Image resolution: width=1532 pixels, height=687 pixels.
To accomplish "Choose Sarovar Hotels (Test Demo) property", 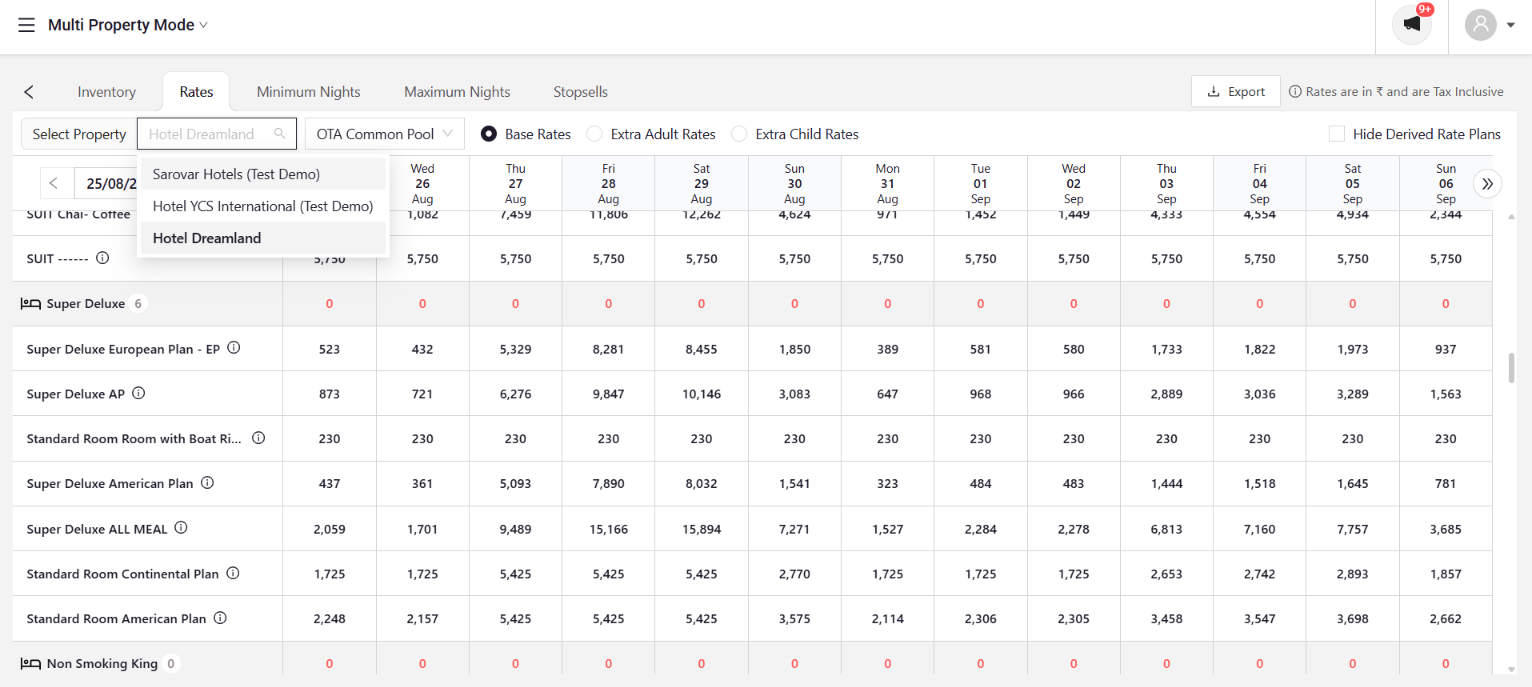I will tap(263, 174).
